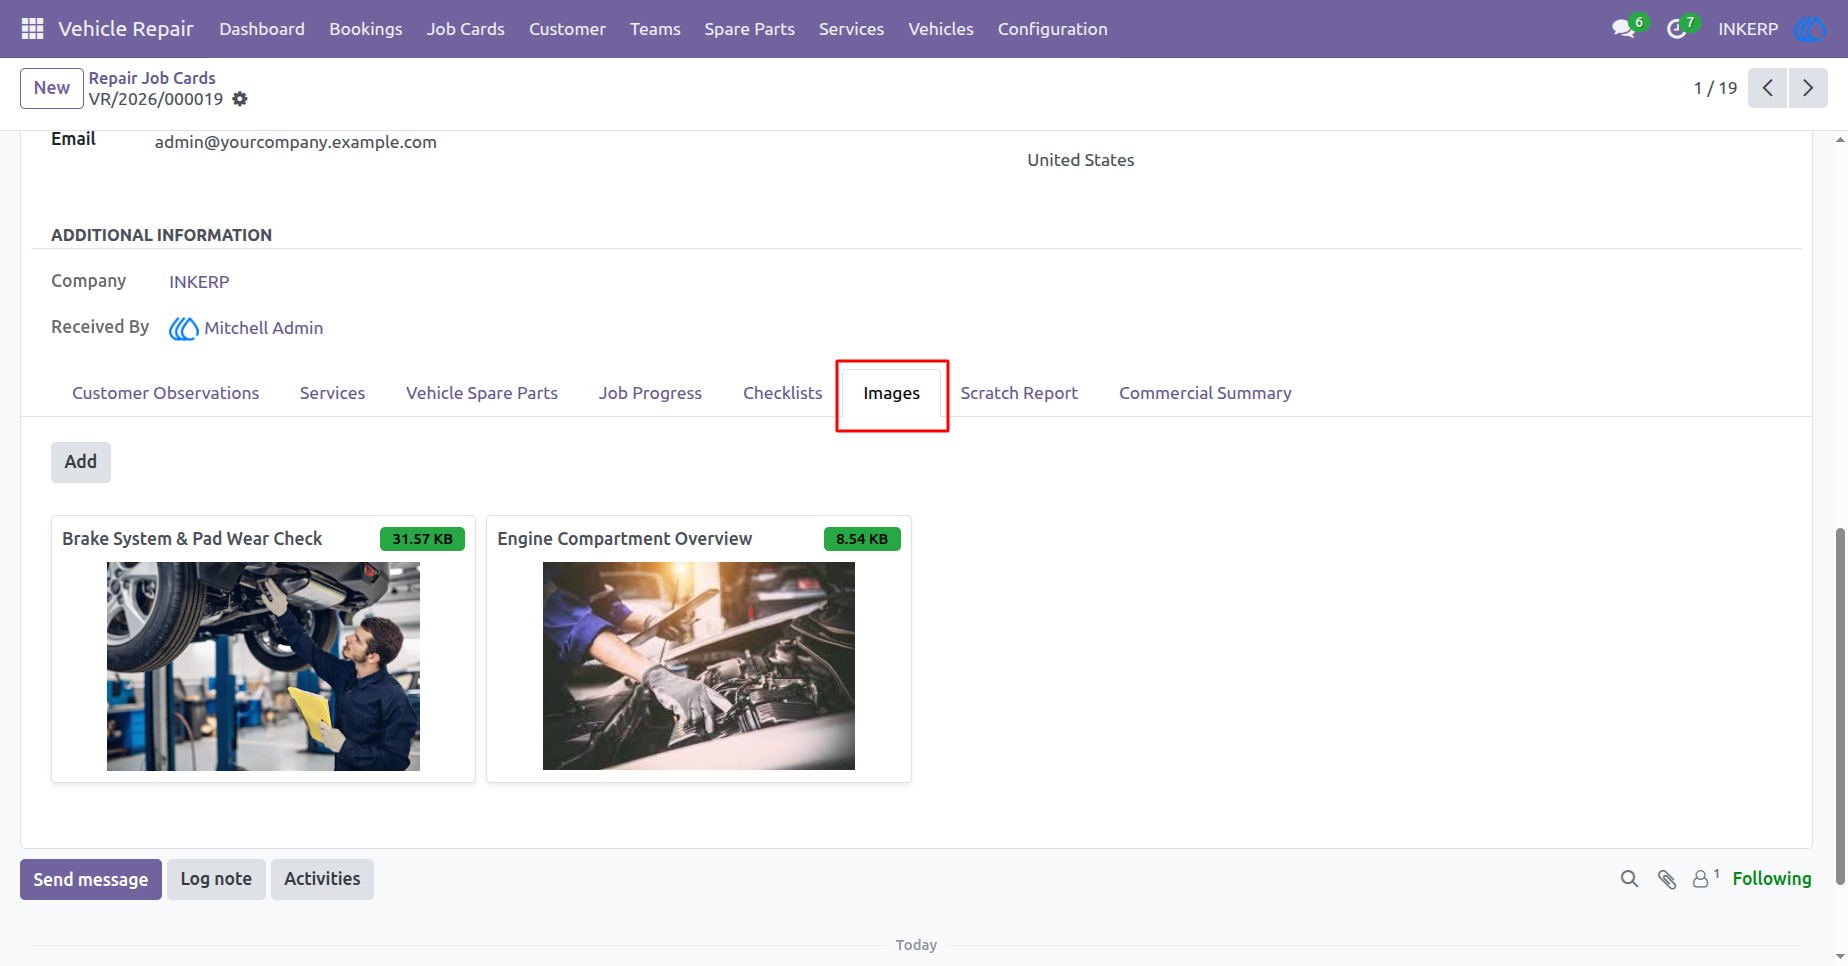Open the activities clock icon
Viewport: 1848px width, 966px height.
point(1677,29)
